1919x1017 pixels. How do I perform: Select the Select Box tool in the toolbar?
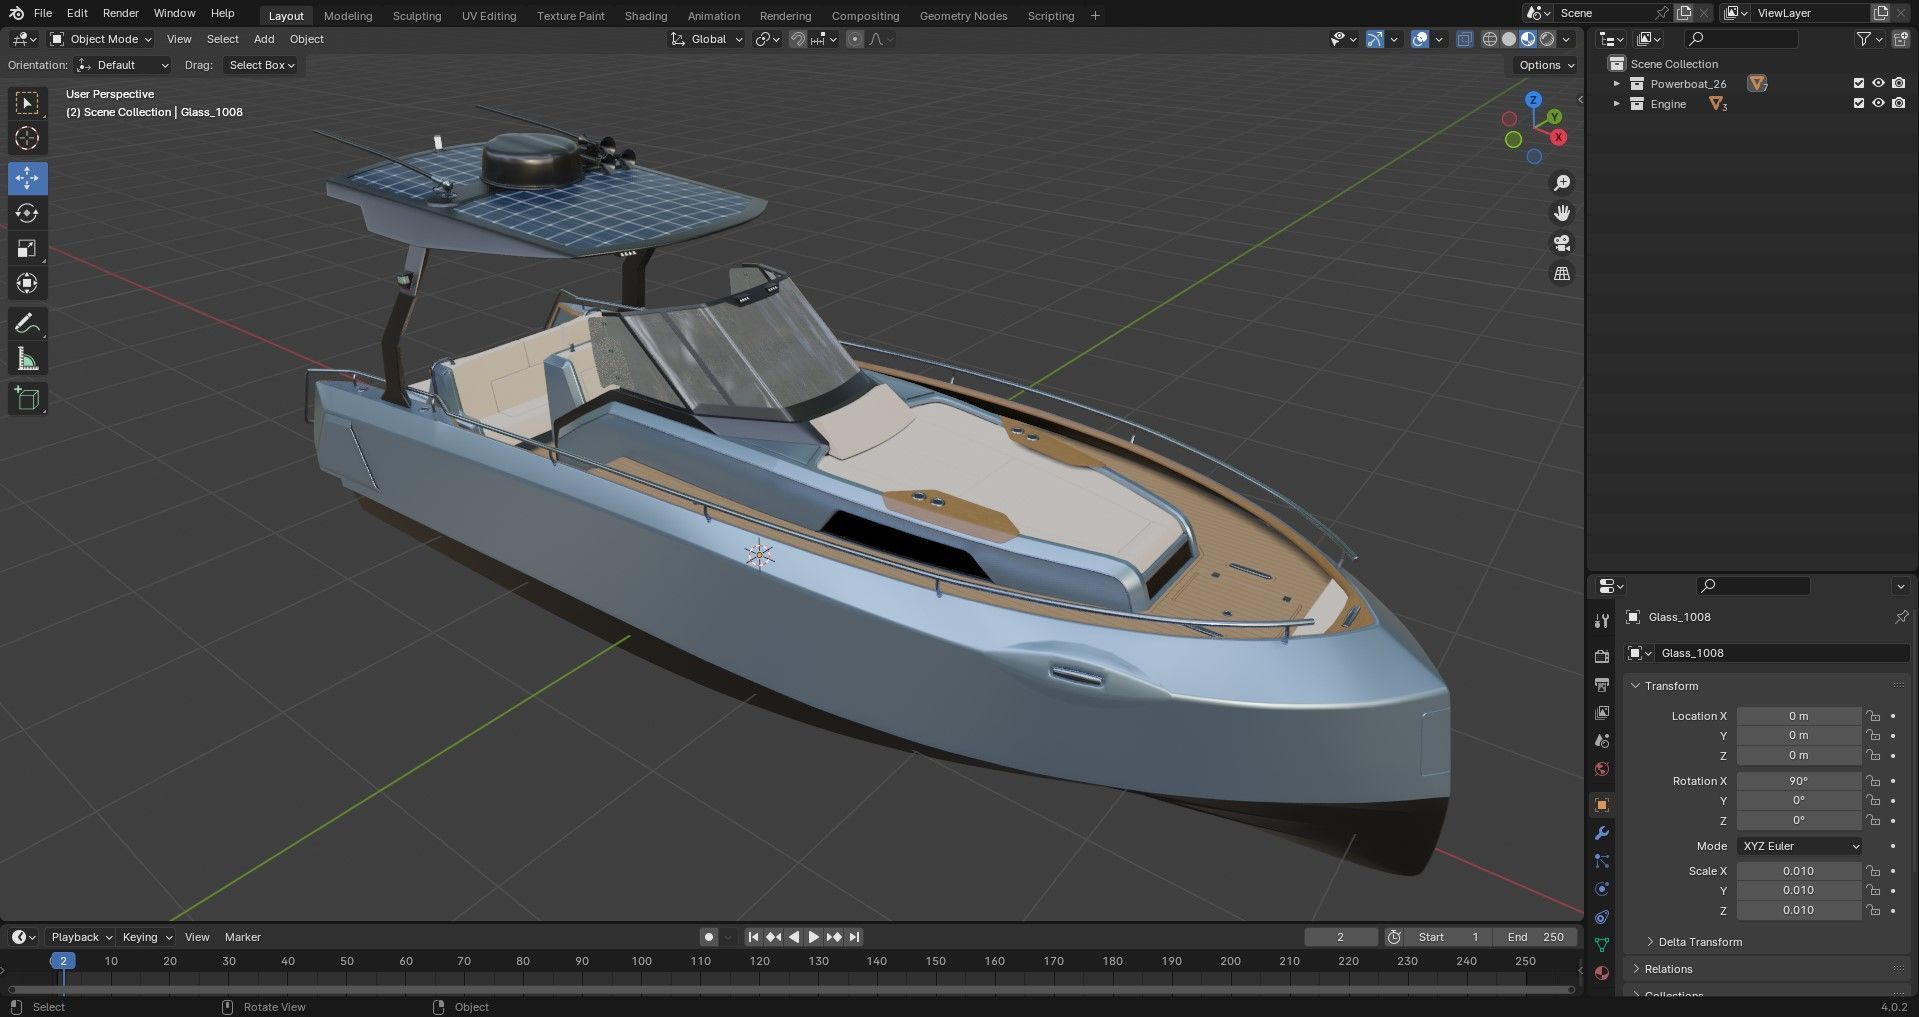pyautogui.click(x=27, y=103)
